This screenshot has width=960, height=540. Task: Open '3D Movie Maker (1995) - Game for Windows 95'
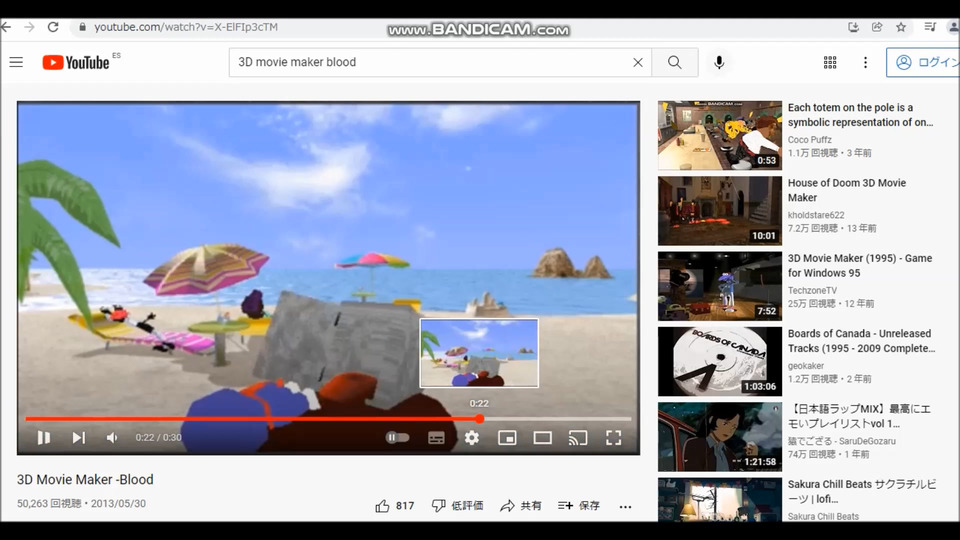(x=860, y=266)
